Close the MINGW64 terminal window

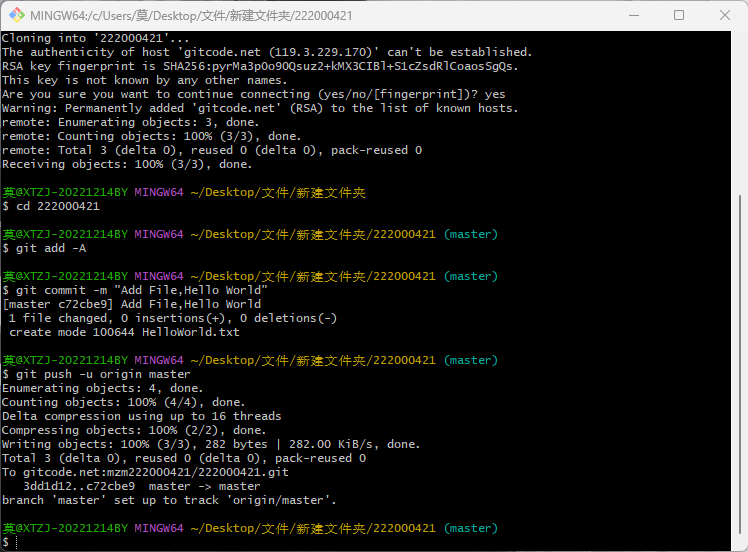(725, 15)
